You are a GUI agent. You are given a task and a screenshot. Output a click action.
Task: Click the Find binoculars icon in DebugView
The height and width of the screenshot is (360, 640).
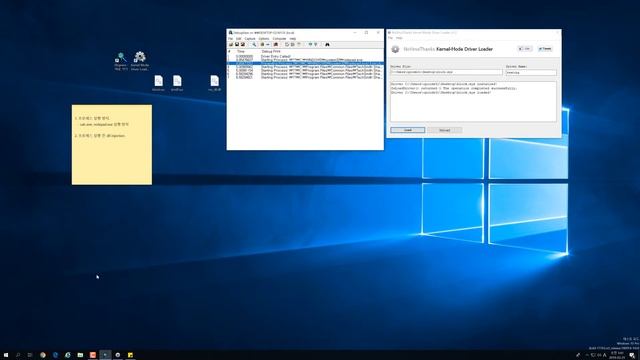coord(327,44)
